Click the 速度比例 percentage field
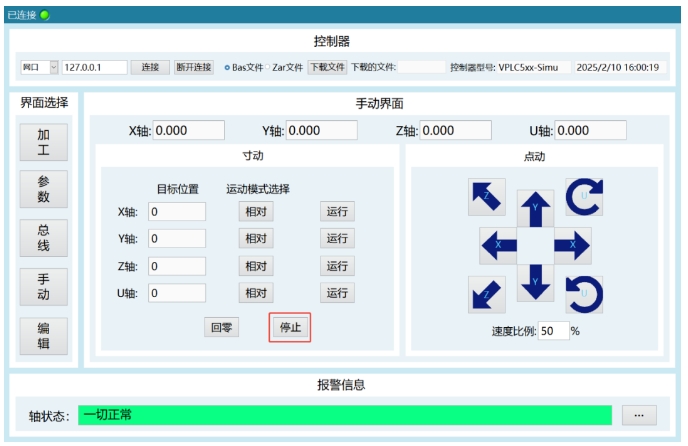The image size is (688, 446). (x=554, y=331)
